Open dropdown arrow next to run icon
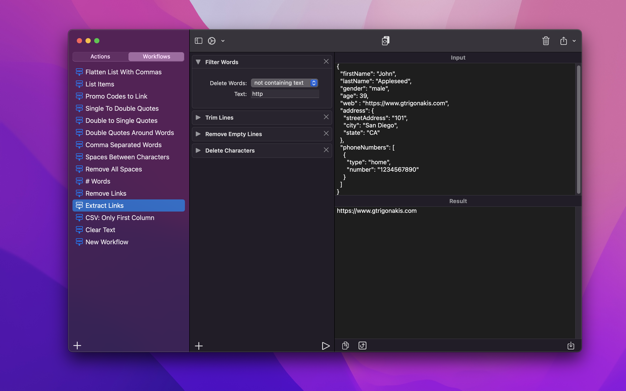Screen dimensions: 626x391 point(223,41)
